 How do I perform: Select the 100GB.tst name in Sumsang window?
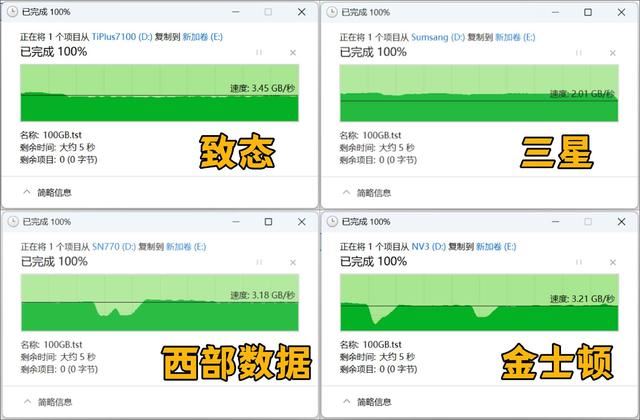(x=382, y=135)
